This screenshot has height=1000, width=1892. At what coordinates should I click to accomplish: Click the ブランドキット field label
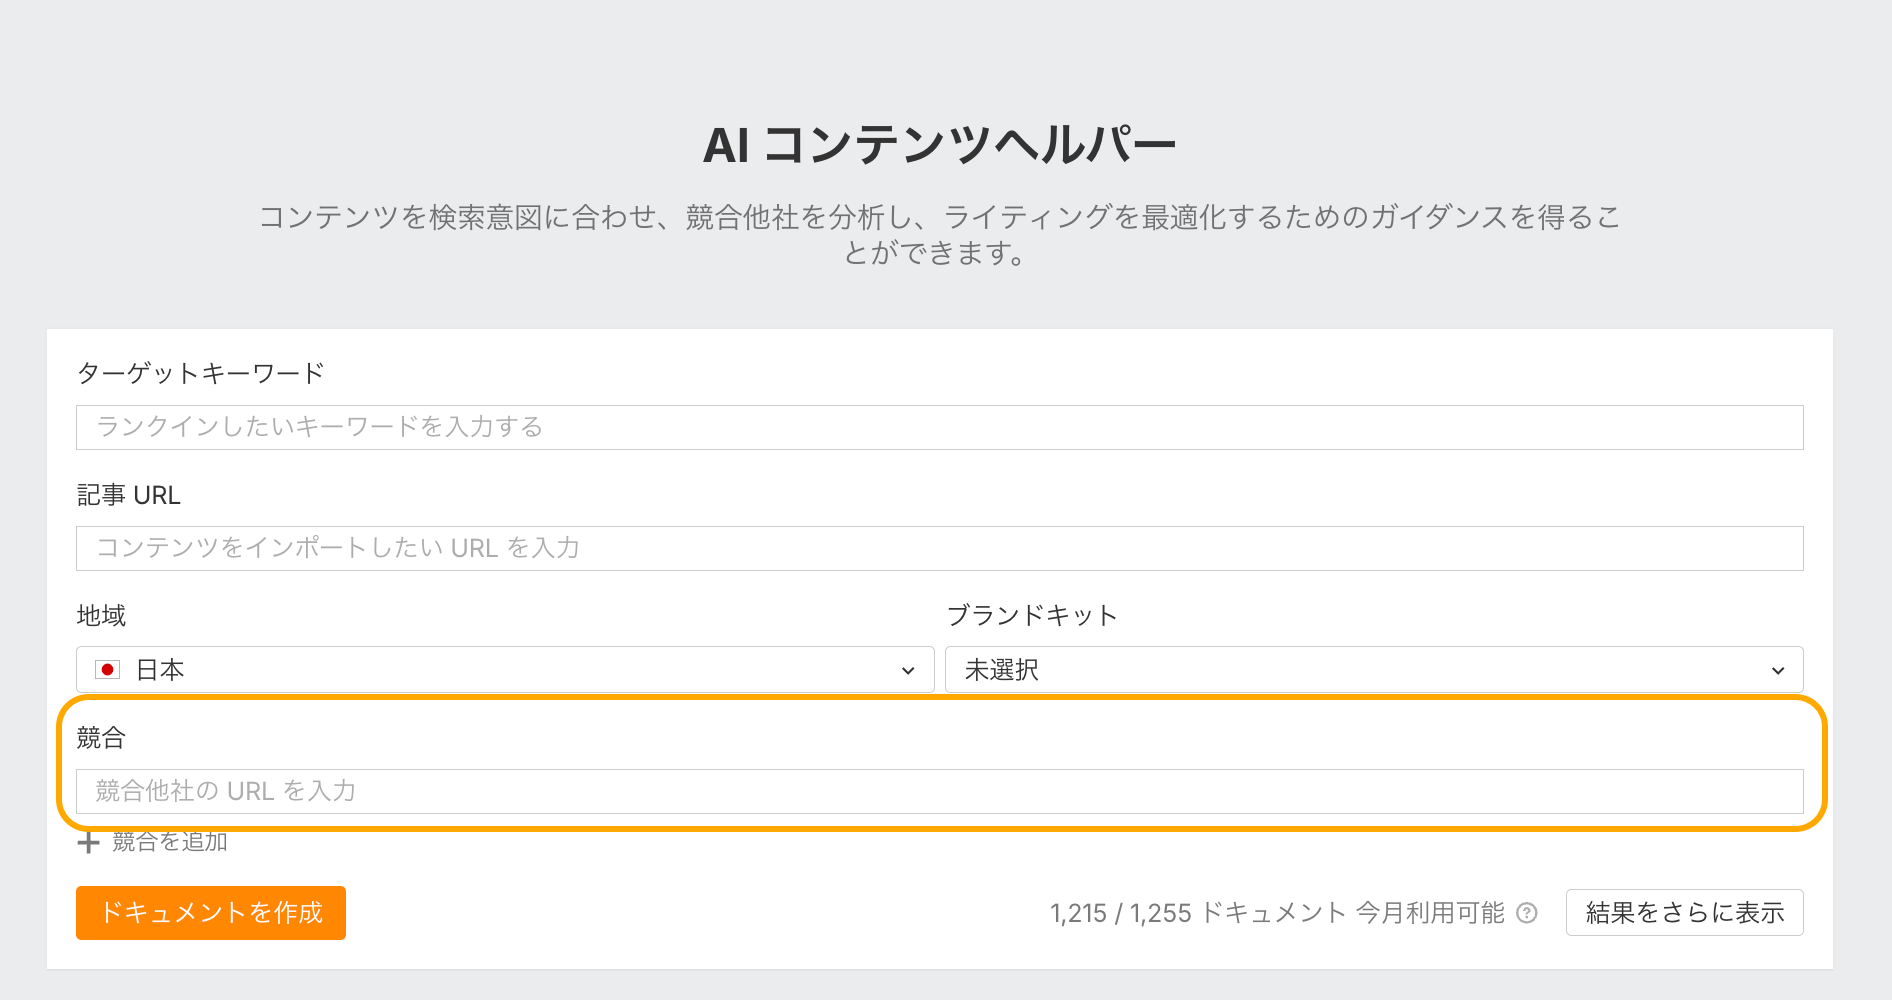pos(1031,616)
